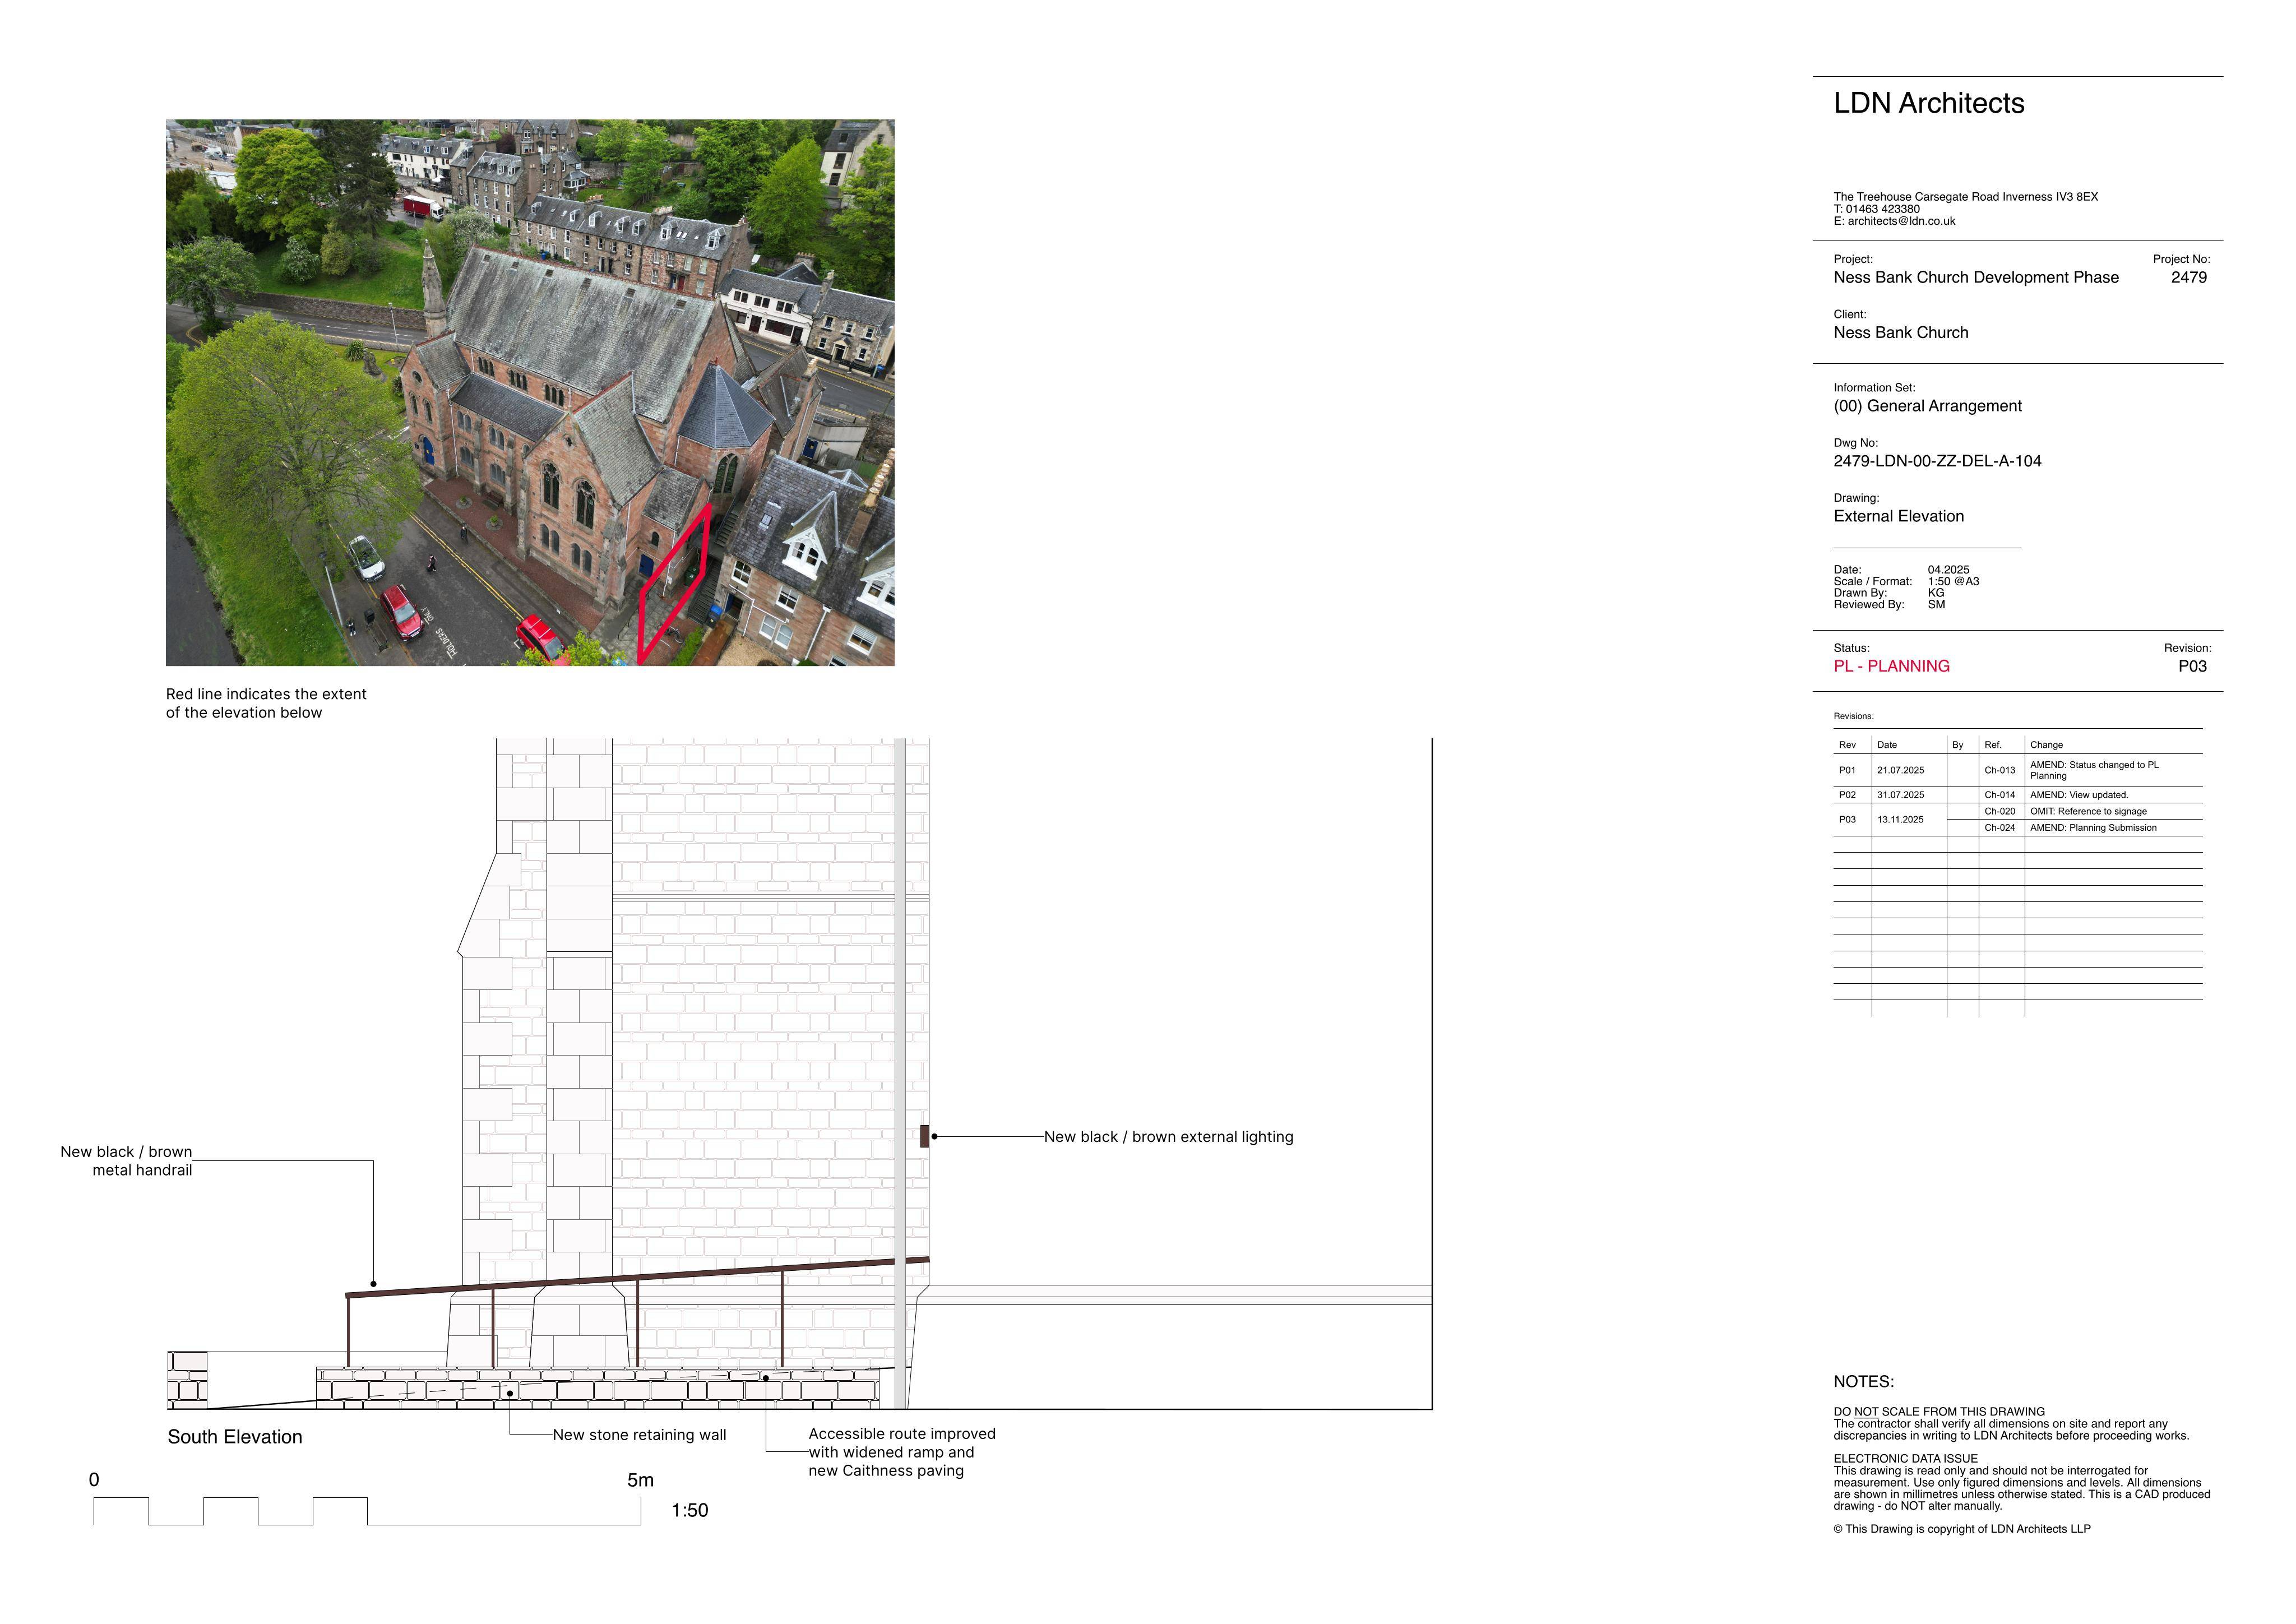Select the New stone retaining wall label
Screen dimensions: 2296x1624
pos(639,1435)
